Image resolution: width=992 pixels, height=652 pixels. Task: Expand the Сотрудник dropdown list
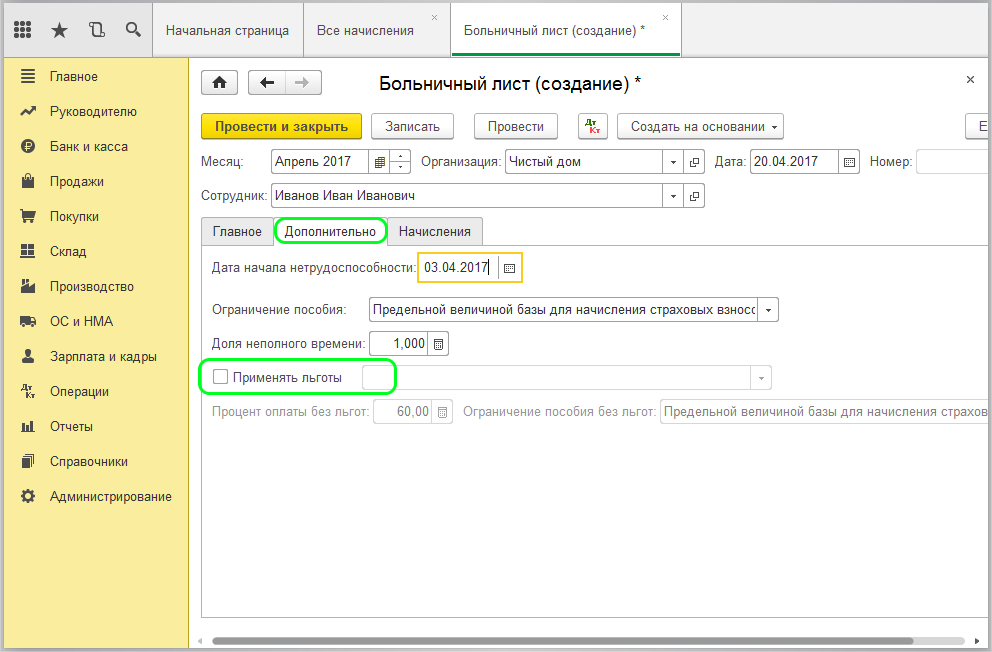coord(671,196)
